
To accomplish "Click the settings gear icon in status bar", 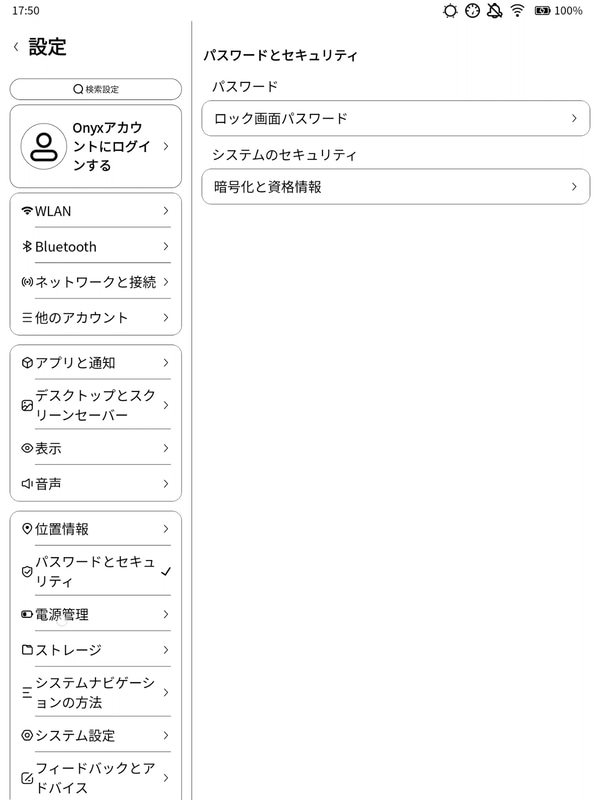I will point(448,12).
